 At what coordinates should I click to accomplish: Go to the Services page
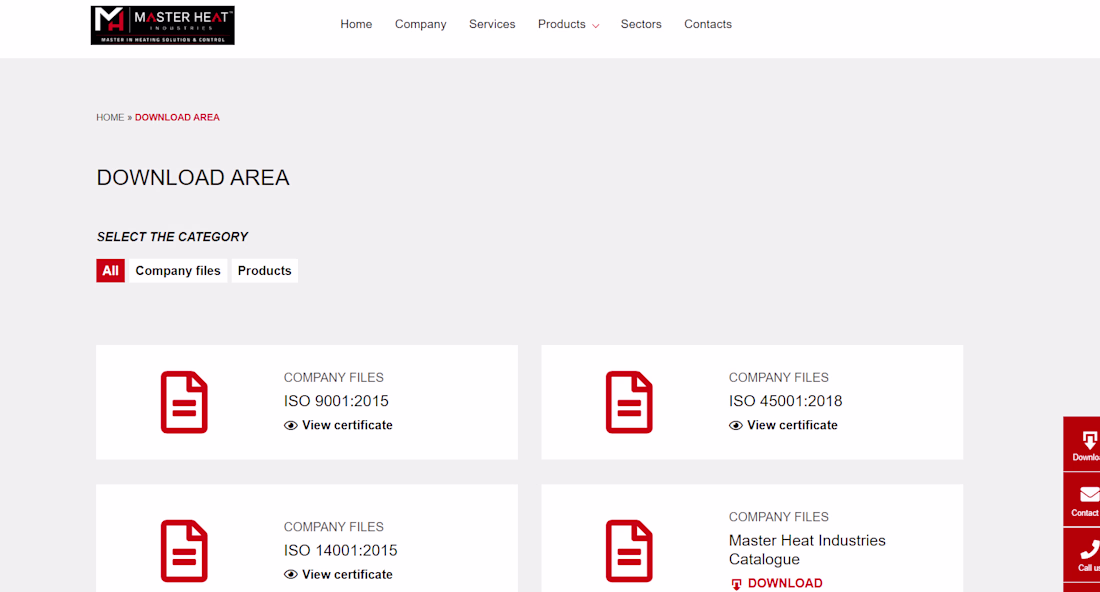coord(492,24)
